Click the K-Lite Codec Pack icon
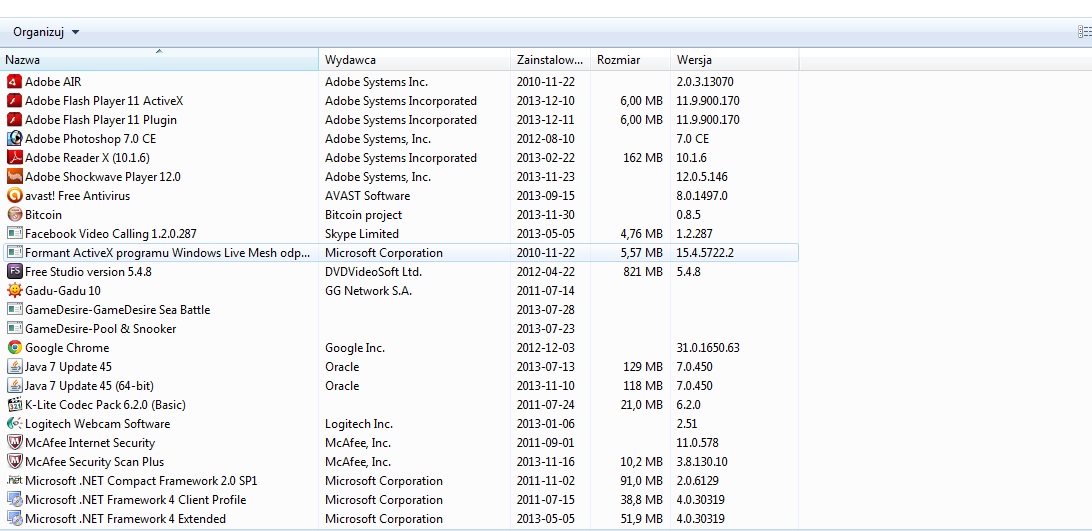Screen dimensions: 1092x531 click(15, 404)
